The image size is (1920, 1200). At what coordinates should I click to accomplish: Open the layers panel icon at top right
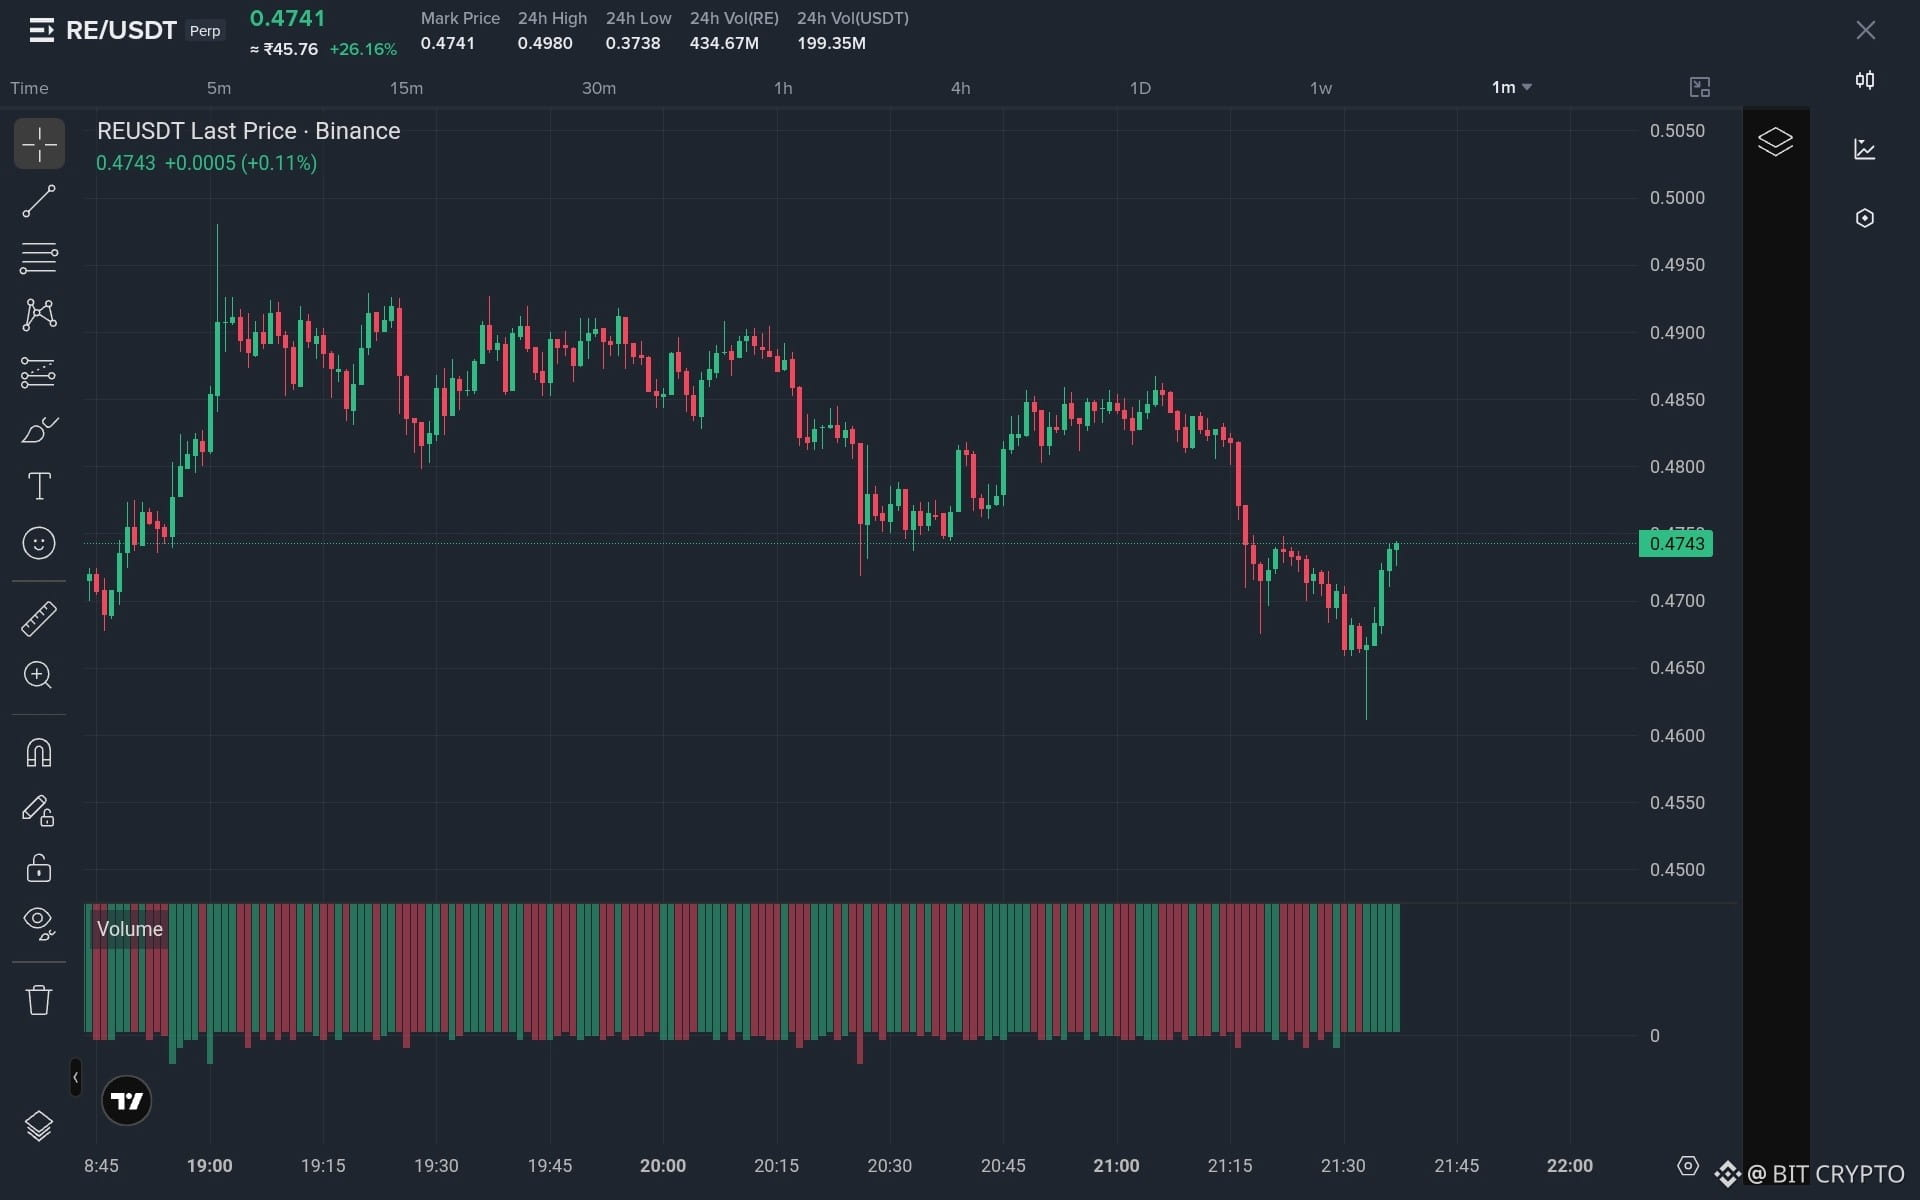pos(1775,142)
